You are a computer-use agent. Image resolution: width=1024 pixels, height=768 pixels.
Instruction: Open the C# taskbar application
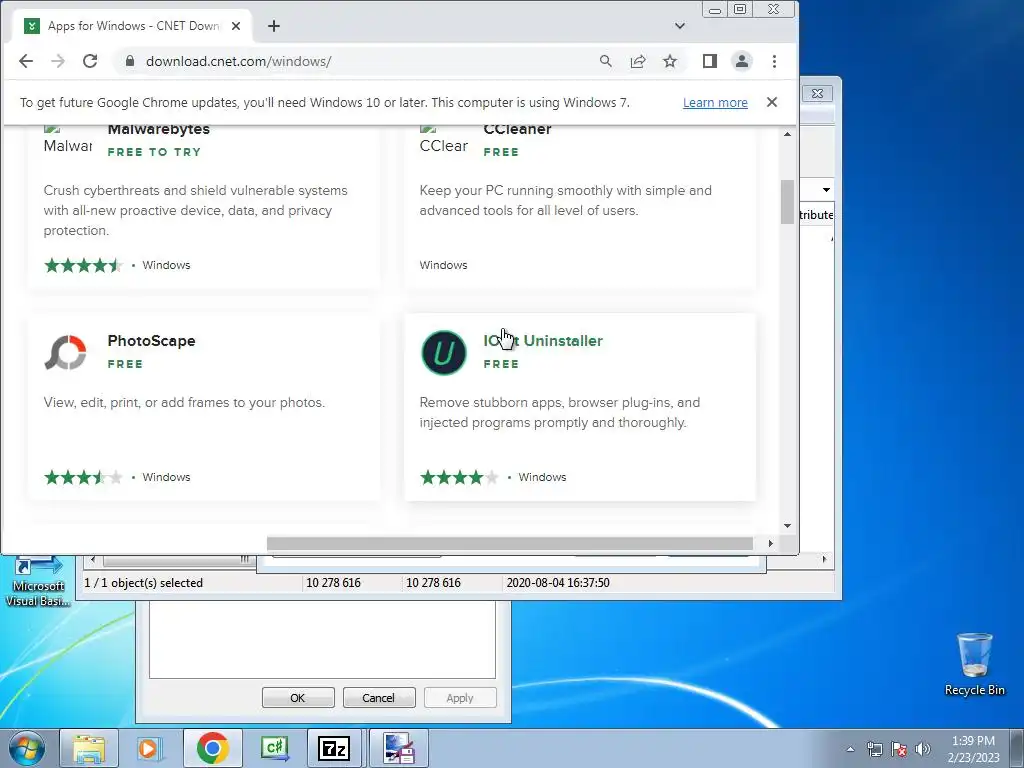point(274,748)
